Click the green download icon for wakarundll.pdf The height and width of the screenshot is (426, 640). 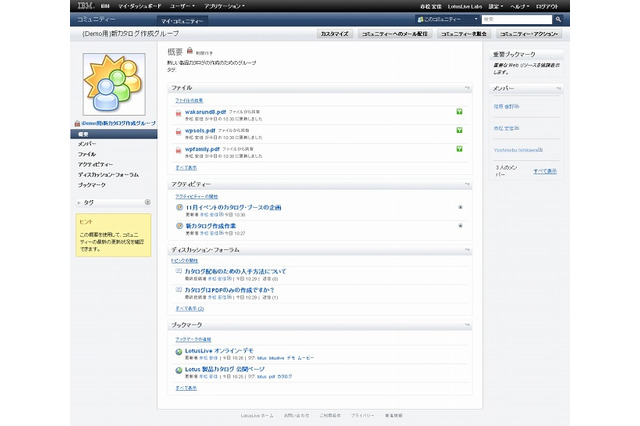459,111
